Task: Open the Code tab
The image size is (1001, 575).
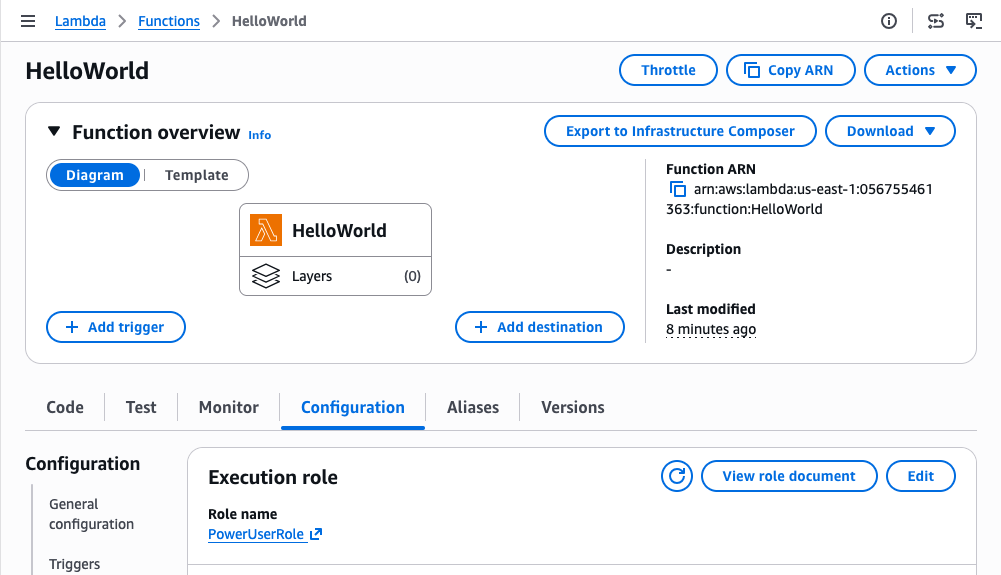Action: tap(65, 407)
